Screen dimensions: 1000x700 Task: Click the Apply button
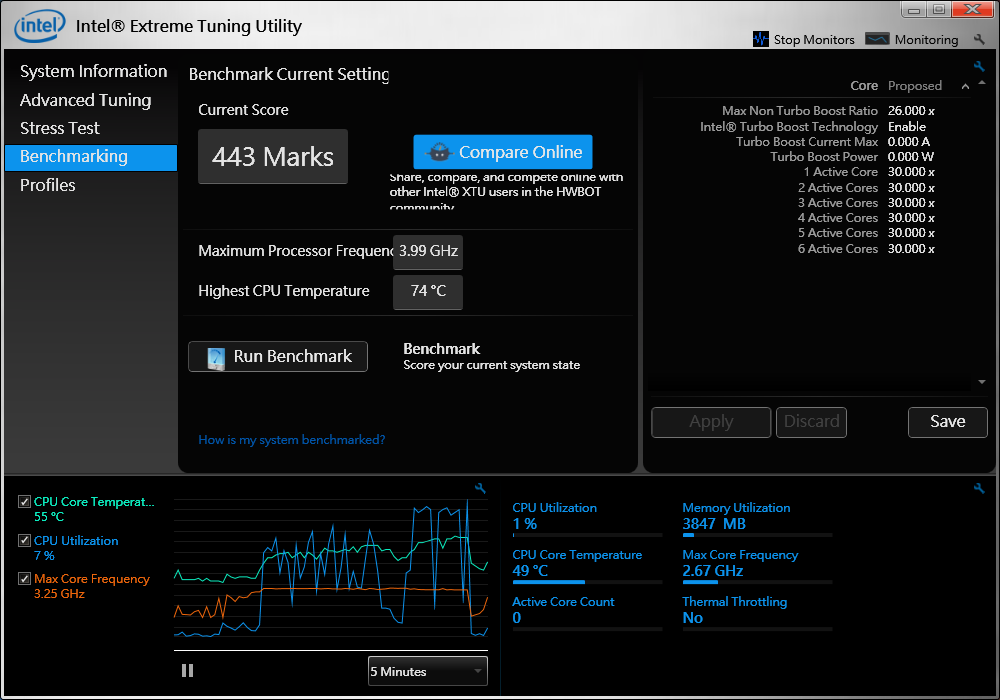pos(711,422)
